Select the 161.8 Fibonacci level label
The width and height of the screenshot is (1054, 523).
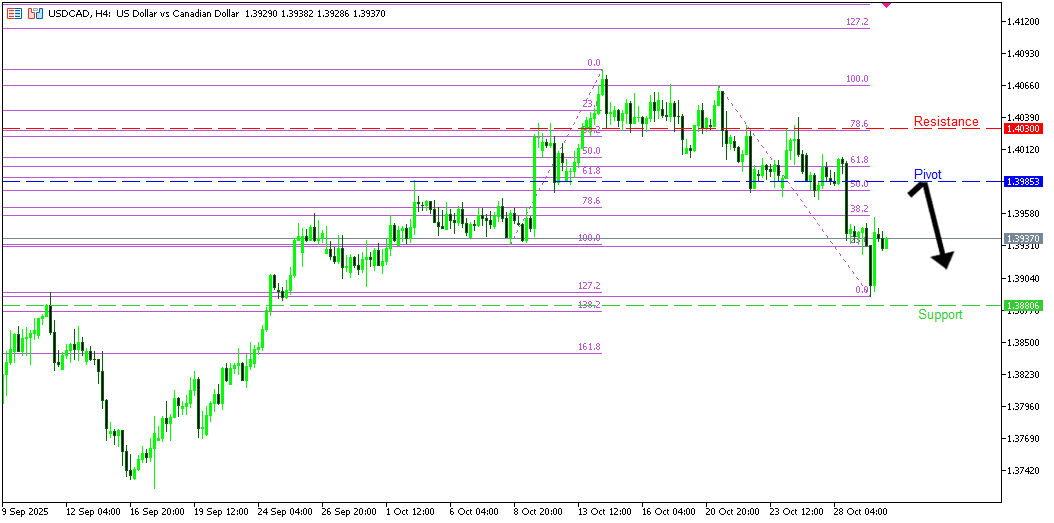pyautogui.click(x=589, y=347)
